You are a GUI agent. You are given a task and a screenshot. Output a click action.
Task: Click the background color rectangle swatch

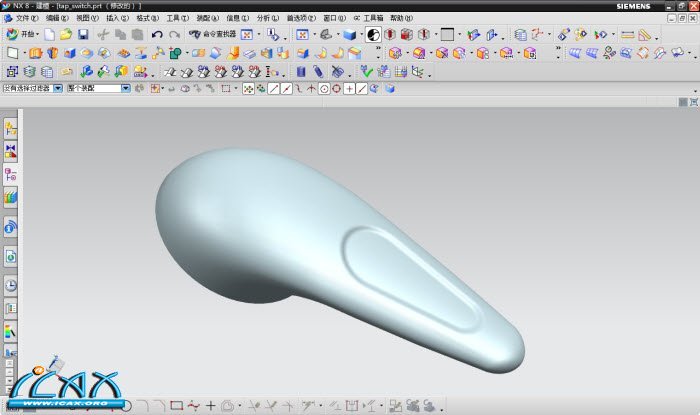click(x=447, y=34)
